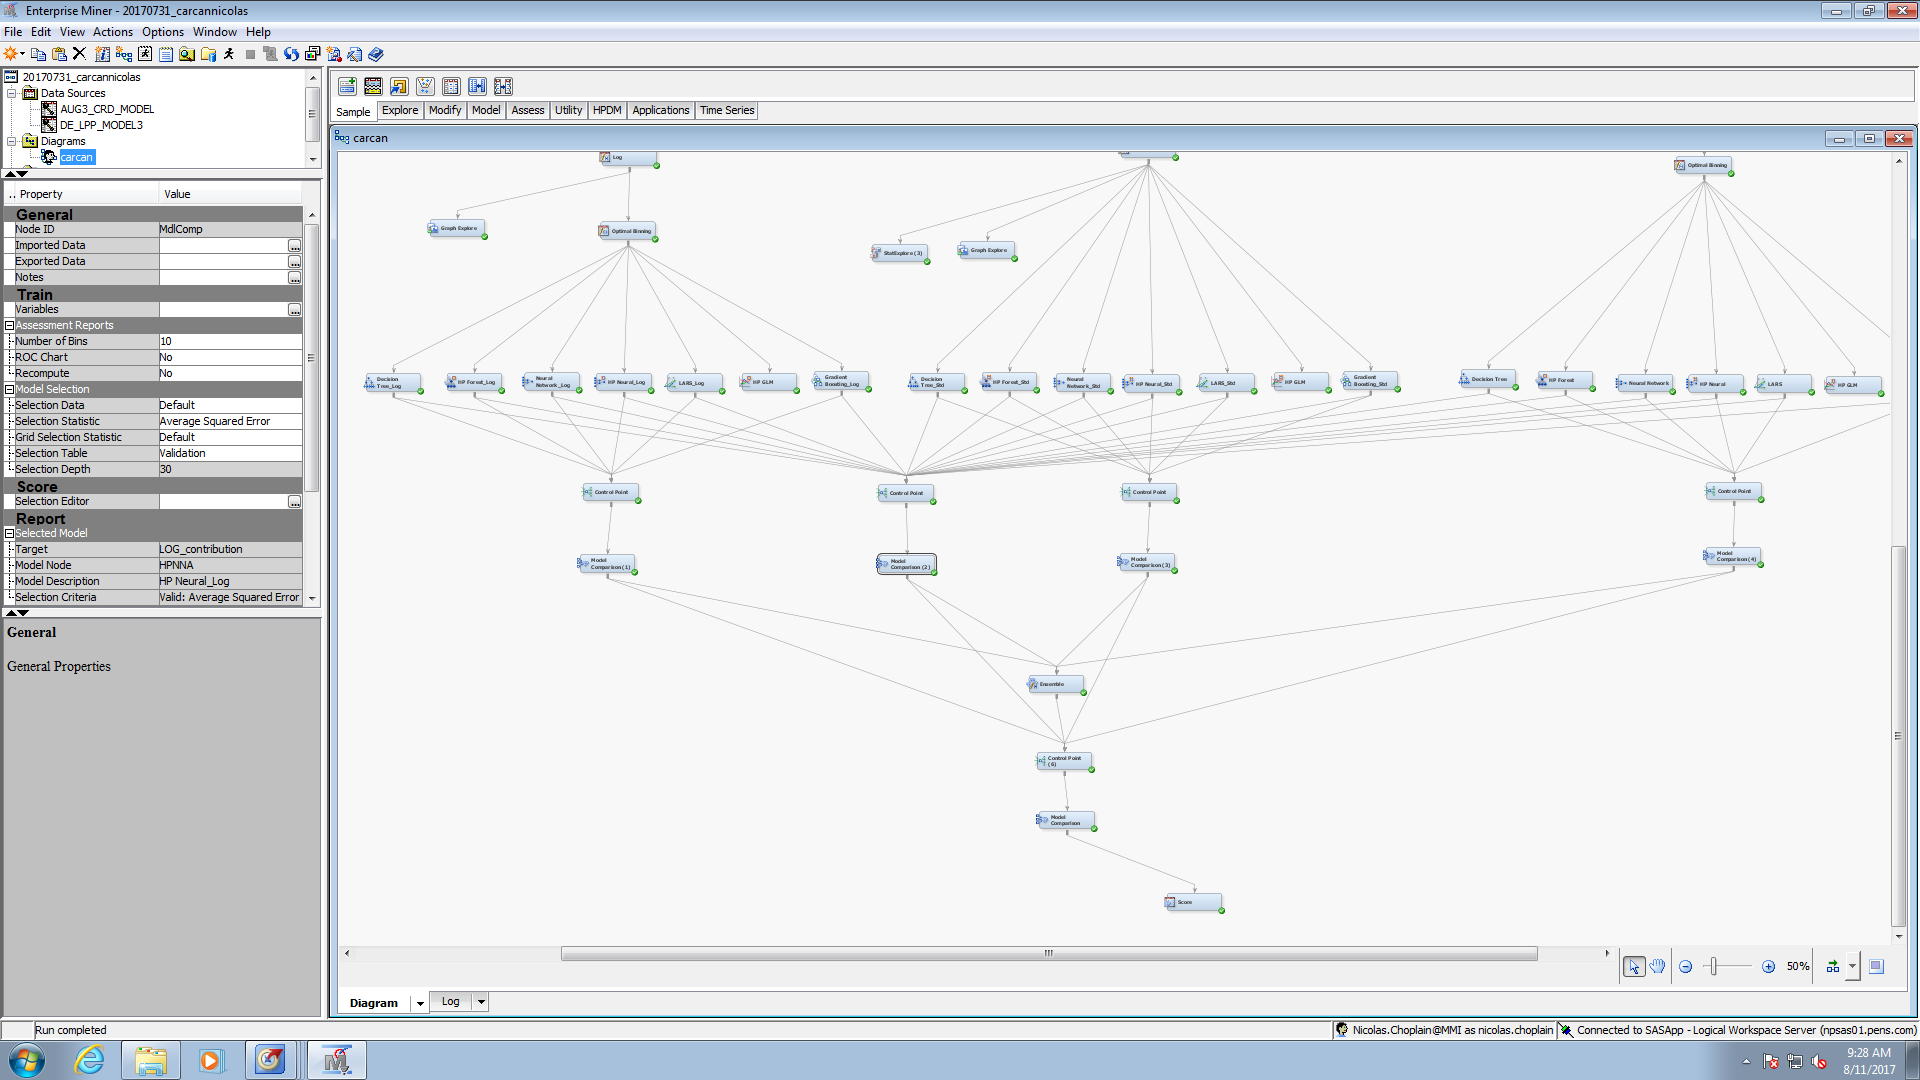
Task: Open the Actions menu
Action: coord(113,31)
